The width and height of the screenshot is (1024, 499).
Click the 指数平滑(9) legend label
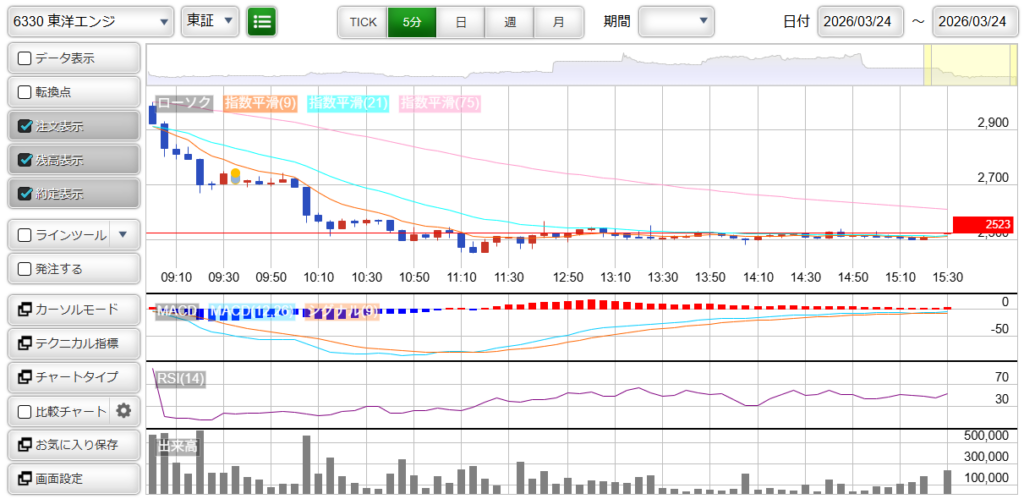coord(260,102)
